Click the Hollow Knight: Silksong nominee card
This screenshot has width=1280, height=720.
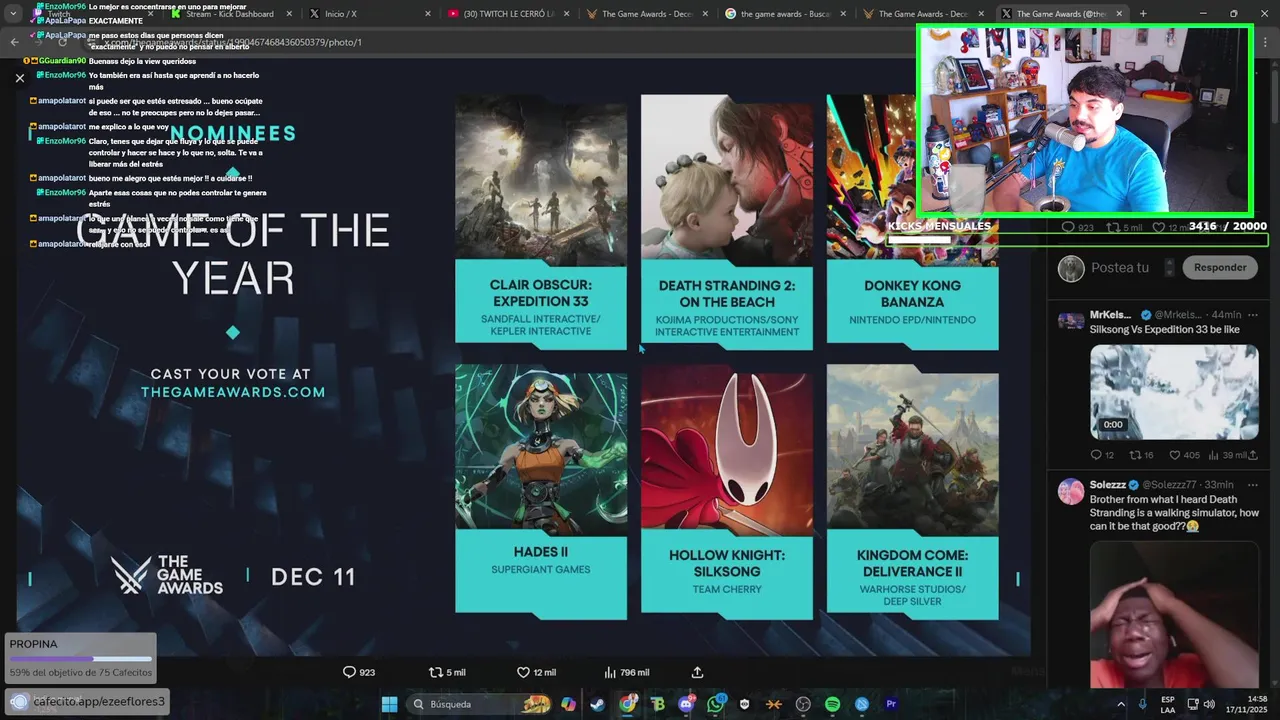[x=727, y=491]
